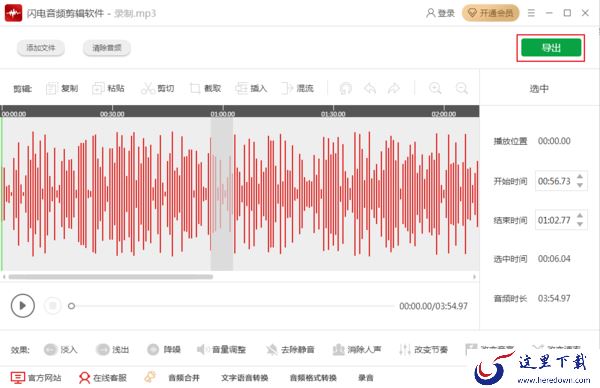
Task: Select the 插入 insert tool
Action: click(251, 88)
